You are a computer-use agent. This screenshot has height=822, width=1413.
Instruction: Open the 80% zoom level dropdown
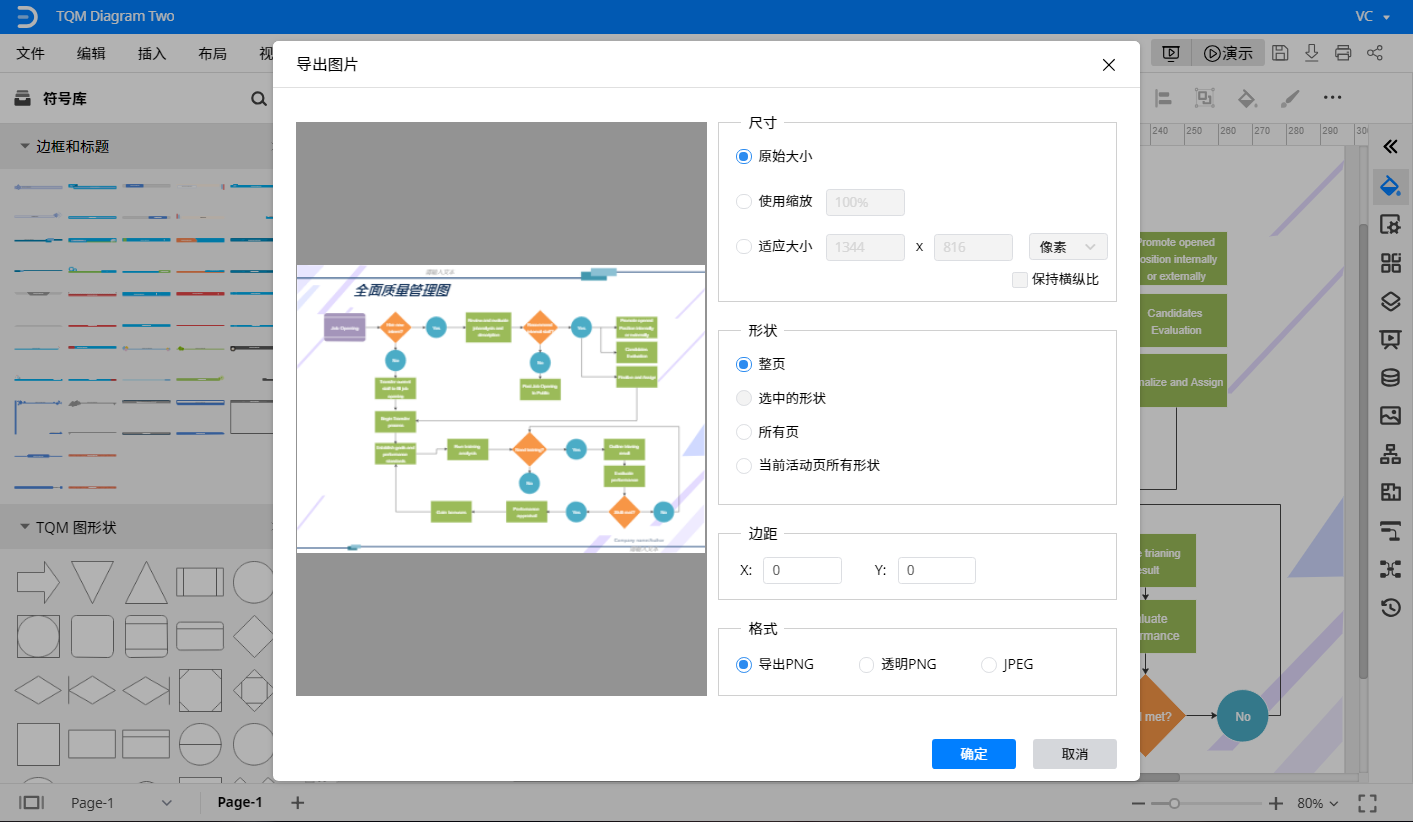(1319, 803)
